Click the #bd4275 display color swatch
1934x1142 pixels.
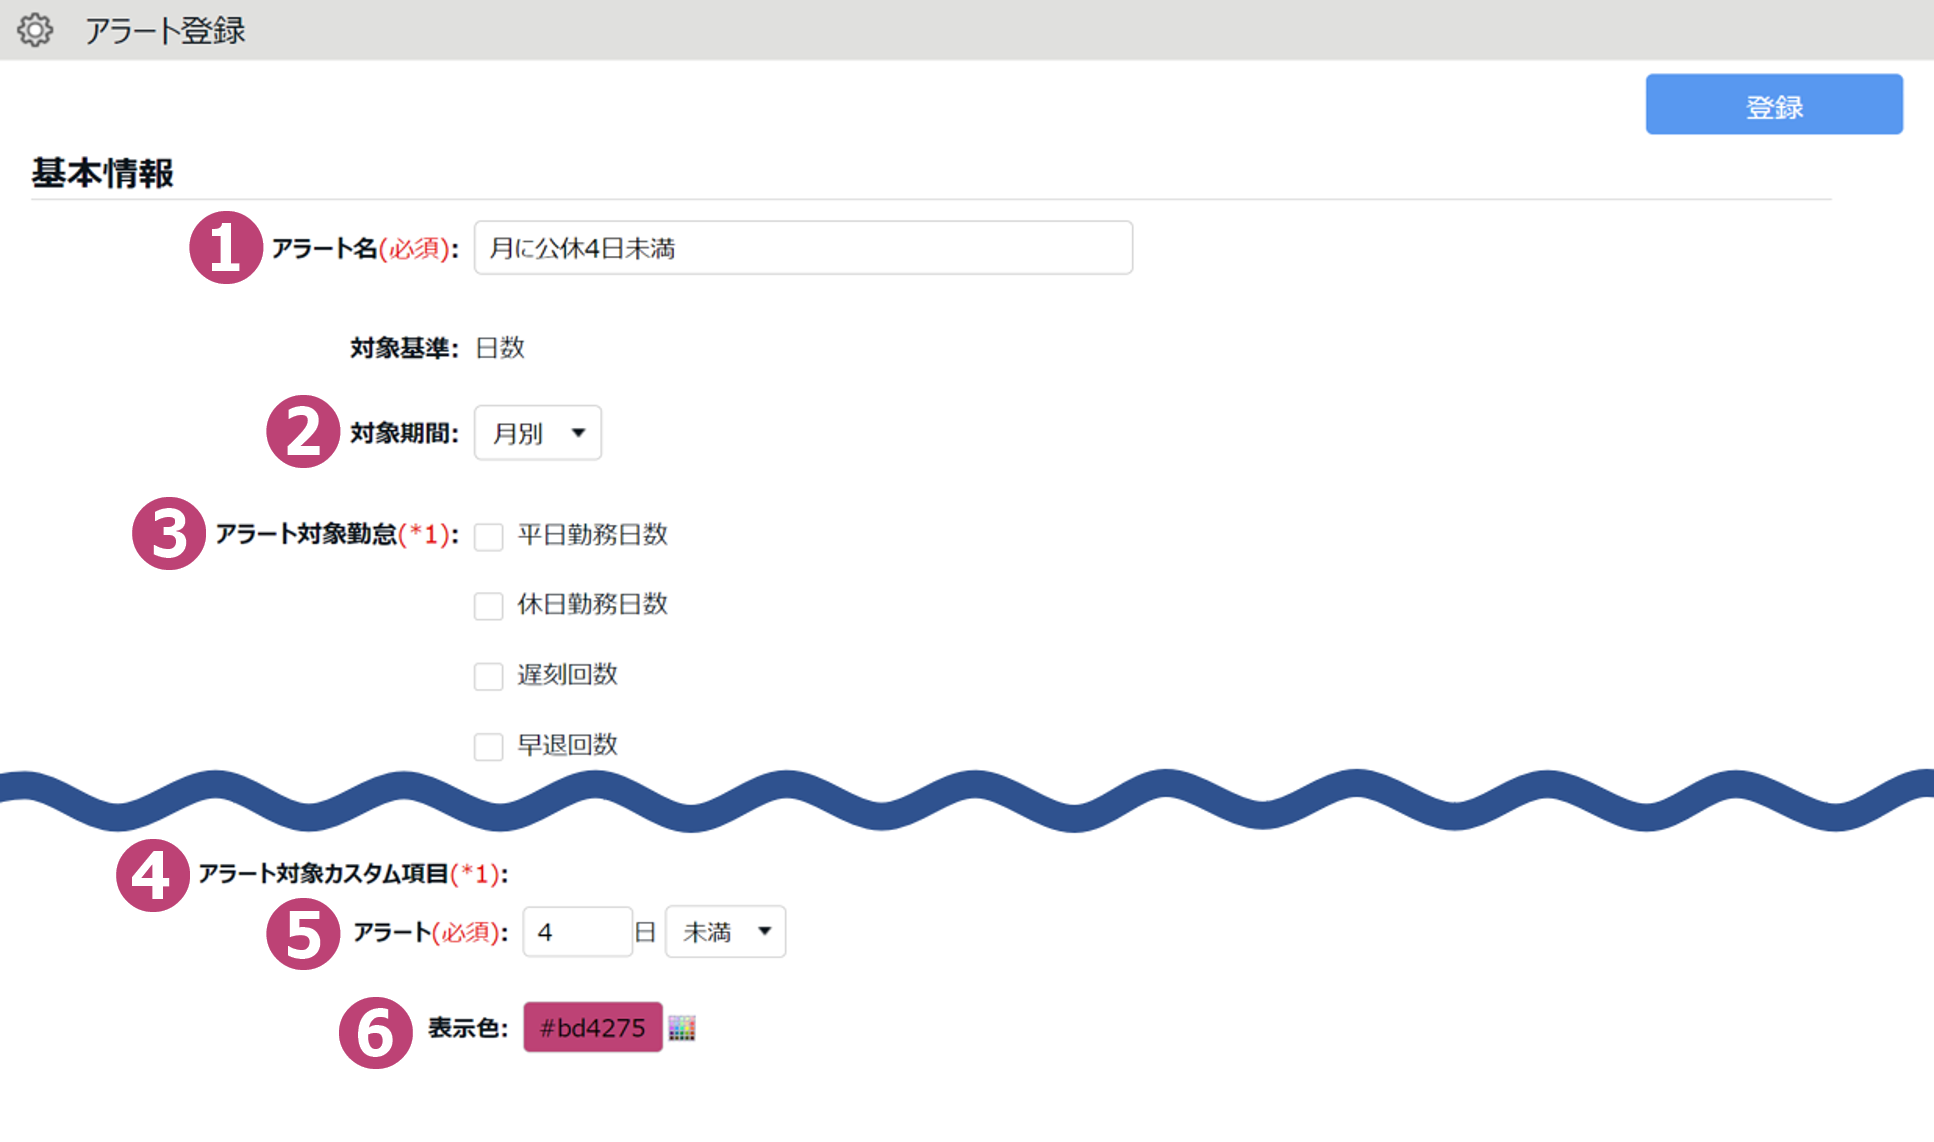pyautogui.click(x=592, y=1027)
